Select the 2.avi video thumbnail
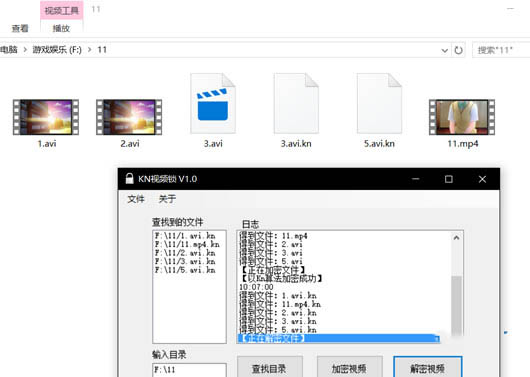Viewport: 530px width, 377px height. pos(129,117)
